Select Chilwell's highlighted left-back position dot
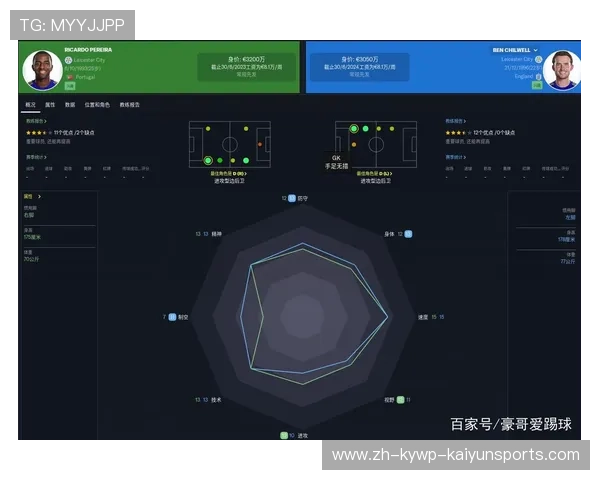This screenshot has width=600, height=480. point(354,129)
